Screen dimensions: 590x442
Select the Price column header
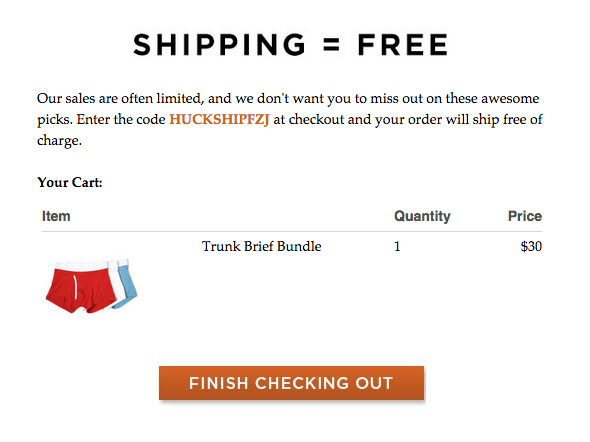tap(525, 216)
